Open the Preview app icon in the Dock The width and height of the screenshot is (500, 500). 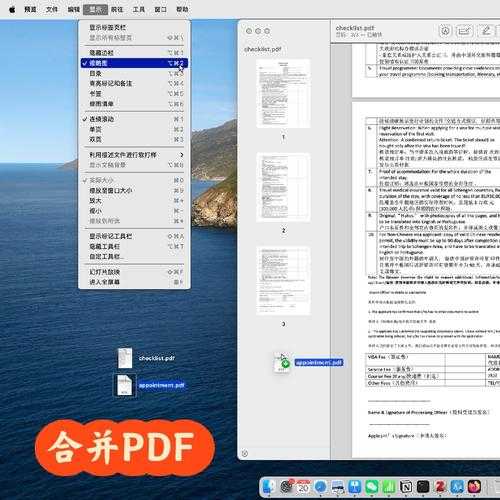point(338,487)
